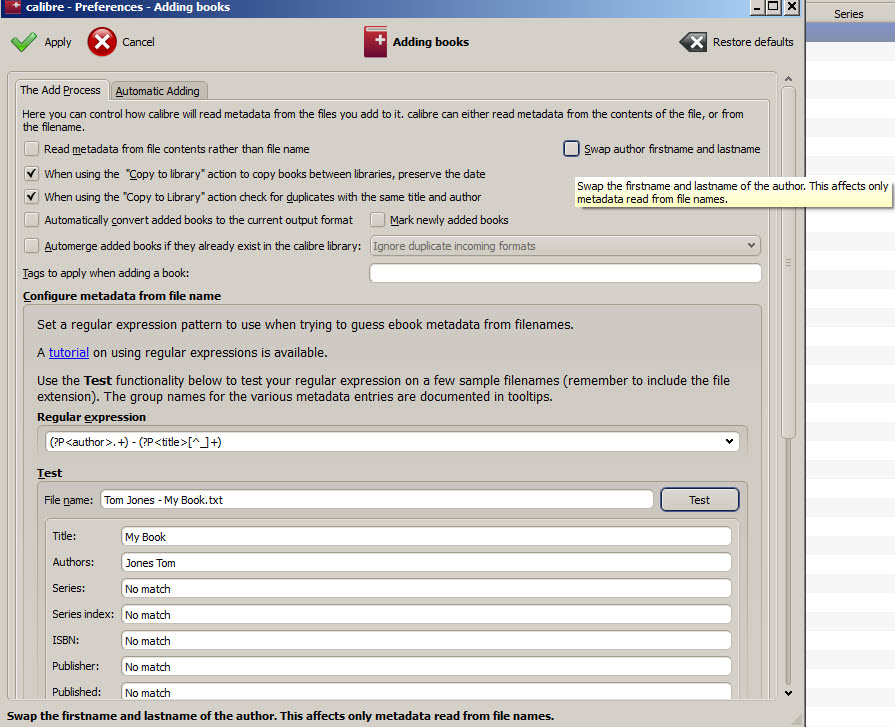Check Mark newly added books
Screen dimensions: 895x727
pos(377,220)
